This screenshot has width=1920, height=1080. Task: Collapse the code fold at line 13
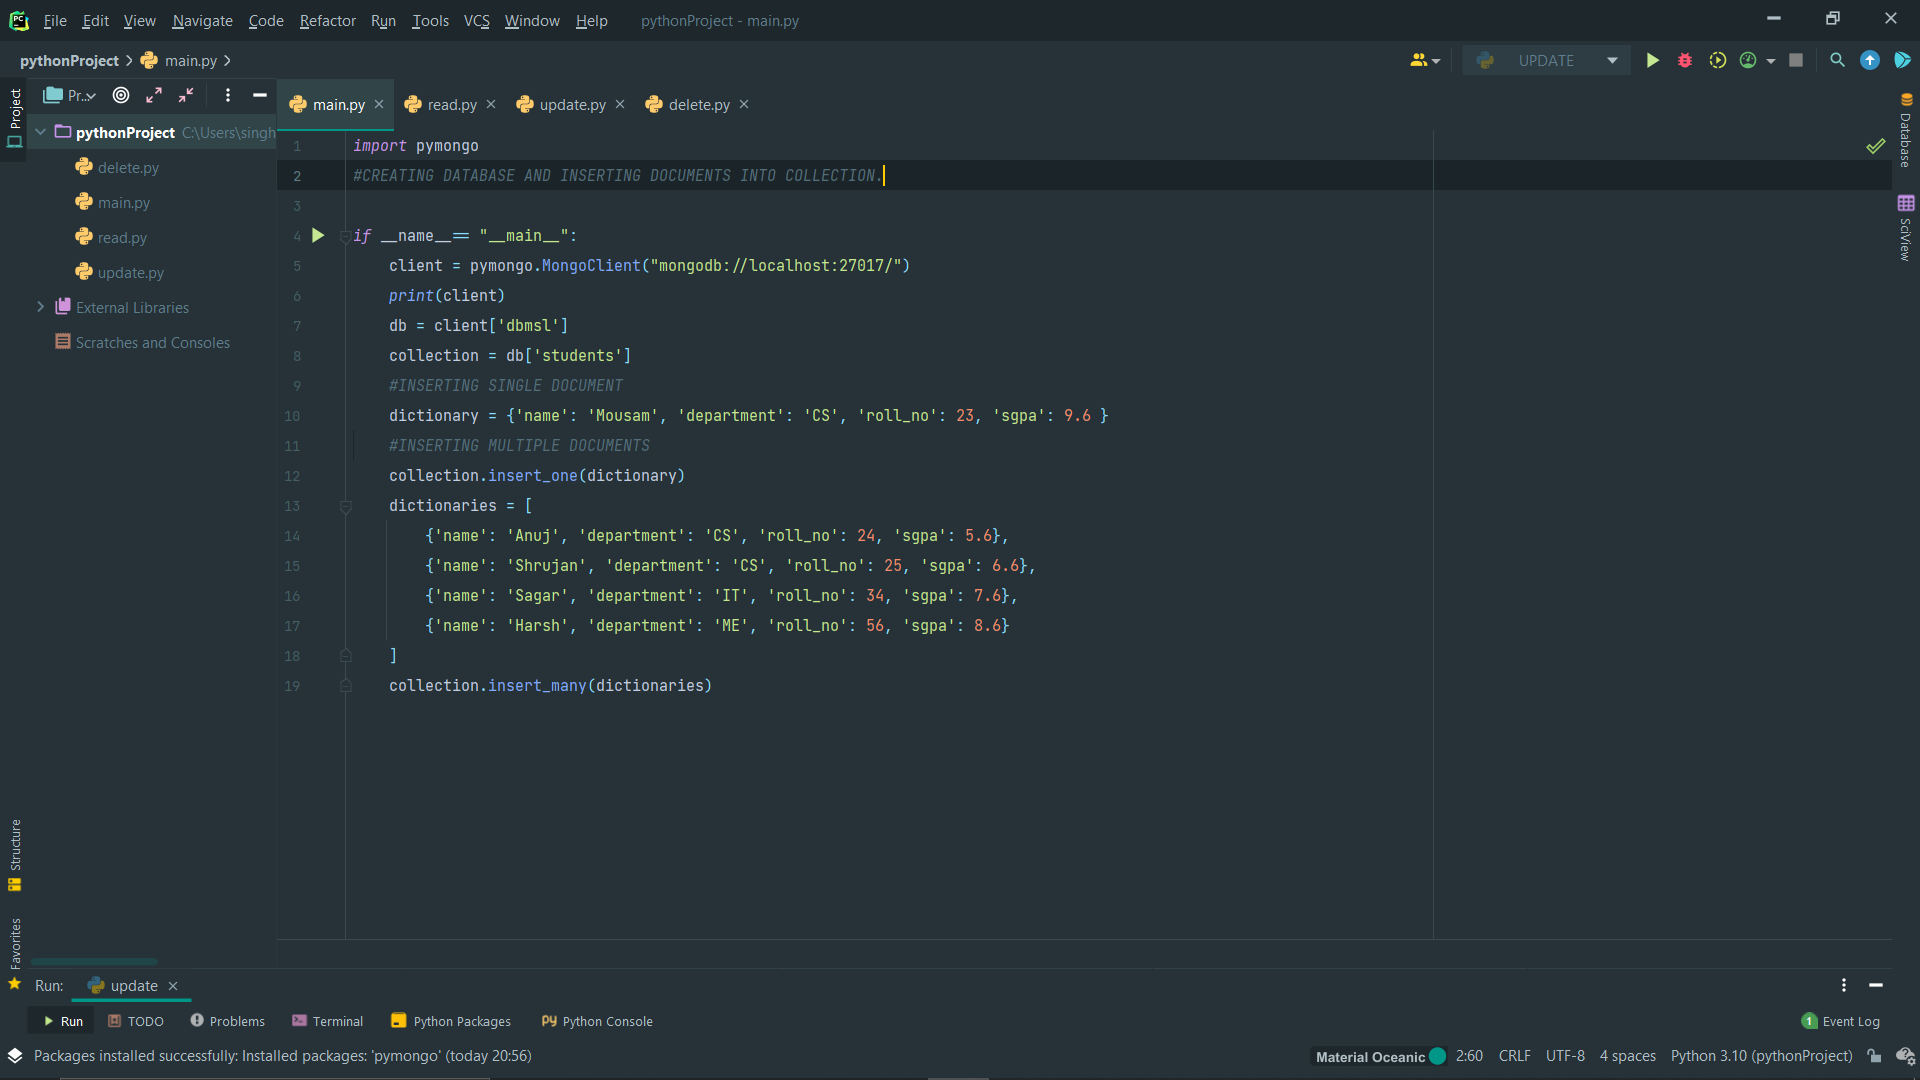[346, 507]
